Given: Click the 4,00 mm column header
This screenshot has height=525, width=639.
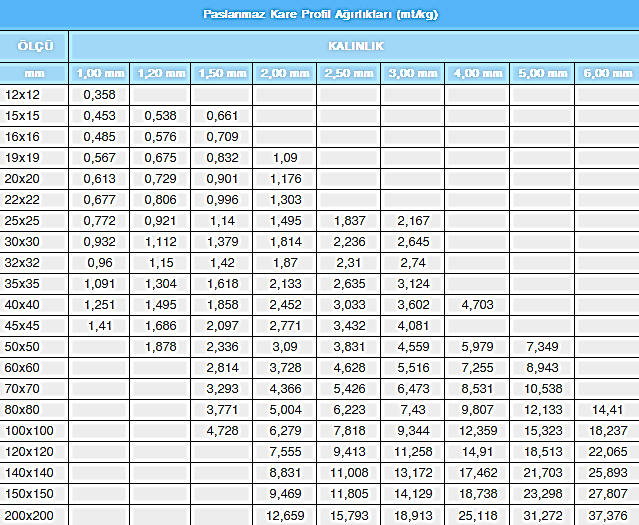Looking at the screenshot, I should [x=476, y=73].
